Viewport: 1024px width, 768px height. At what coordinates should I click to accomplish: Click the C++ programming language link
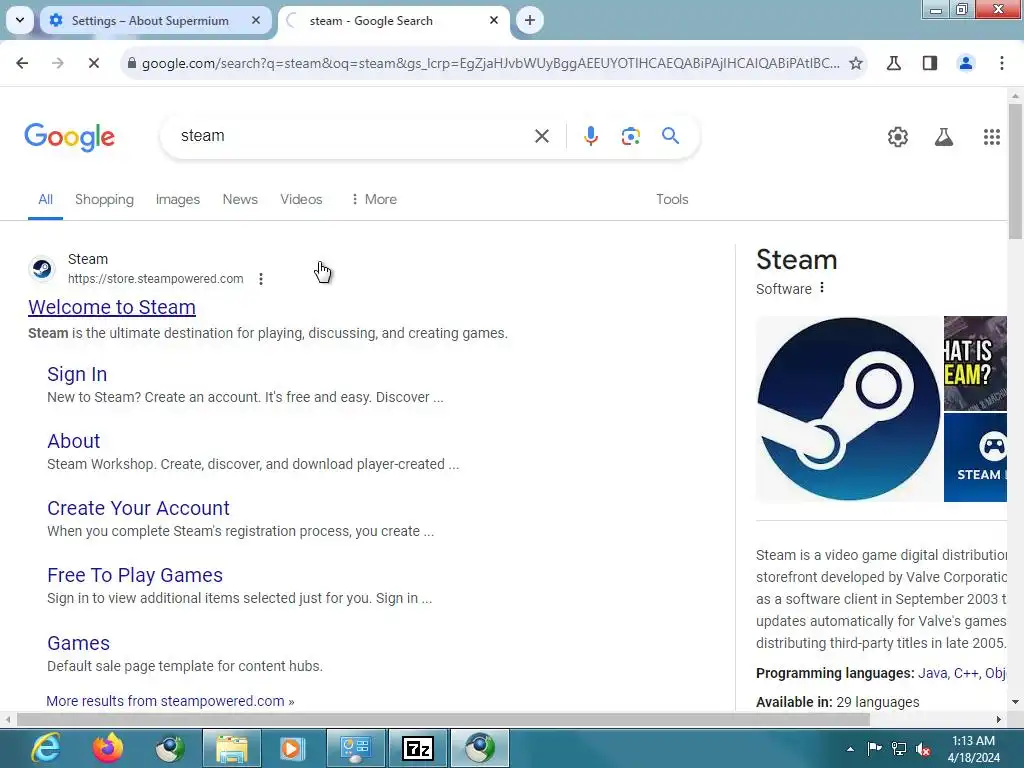pos(966,673)
